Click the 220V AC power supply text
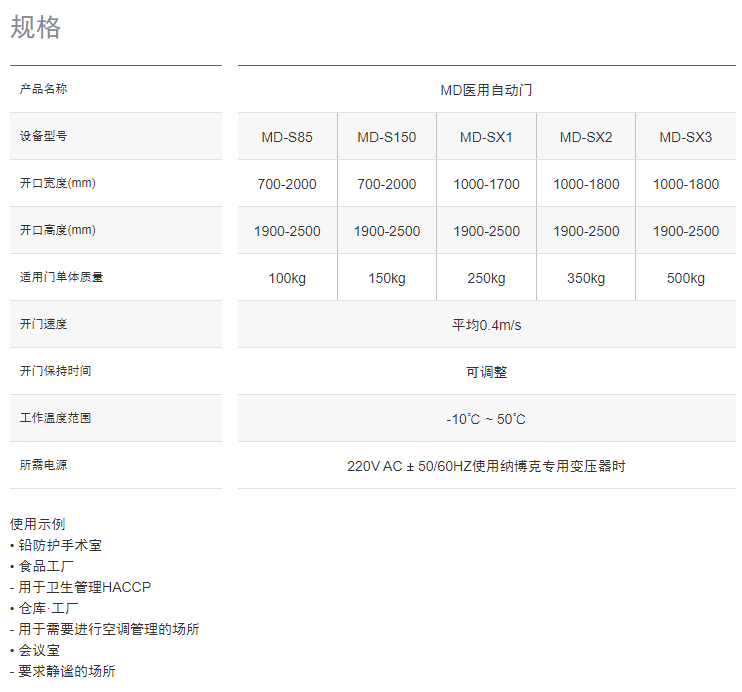This screenshot has height=692, width=742. 486,466
